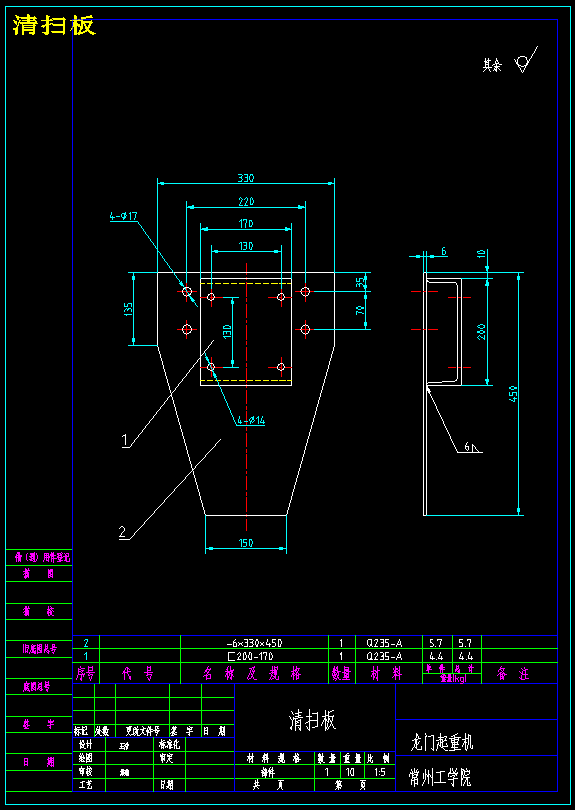Screen dimensions: 575x810
Task: Click the 比例 label in title block
Action: click(x=379, y=758)
